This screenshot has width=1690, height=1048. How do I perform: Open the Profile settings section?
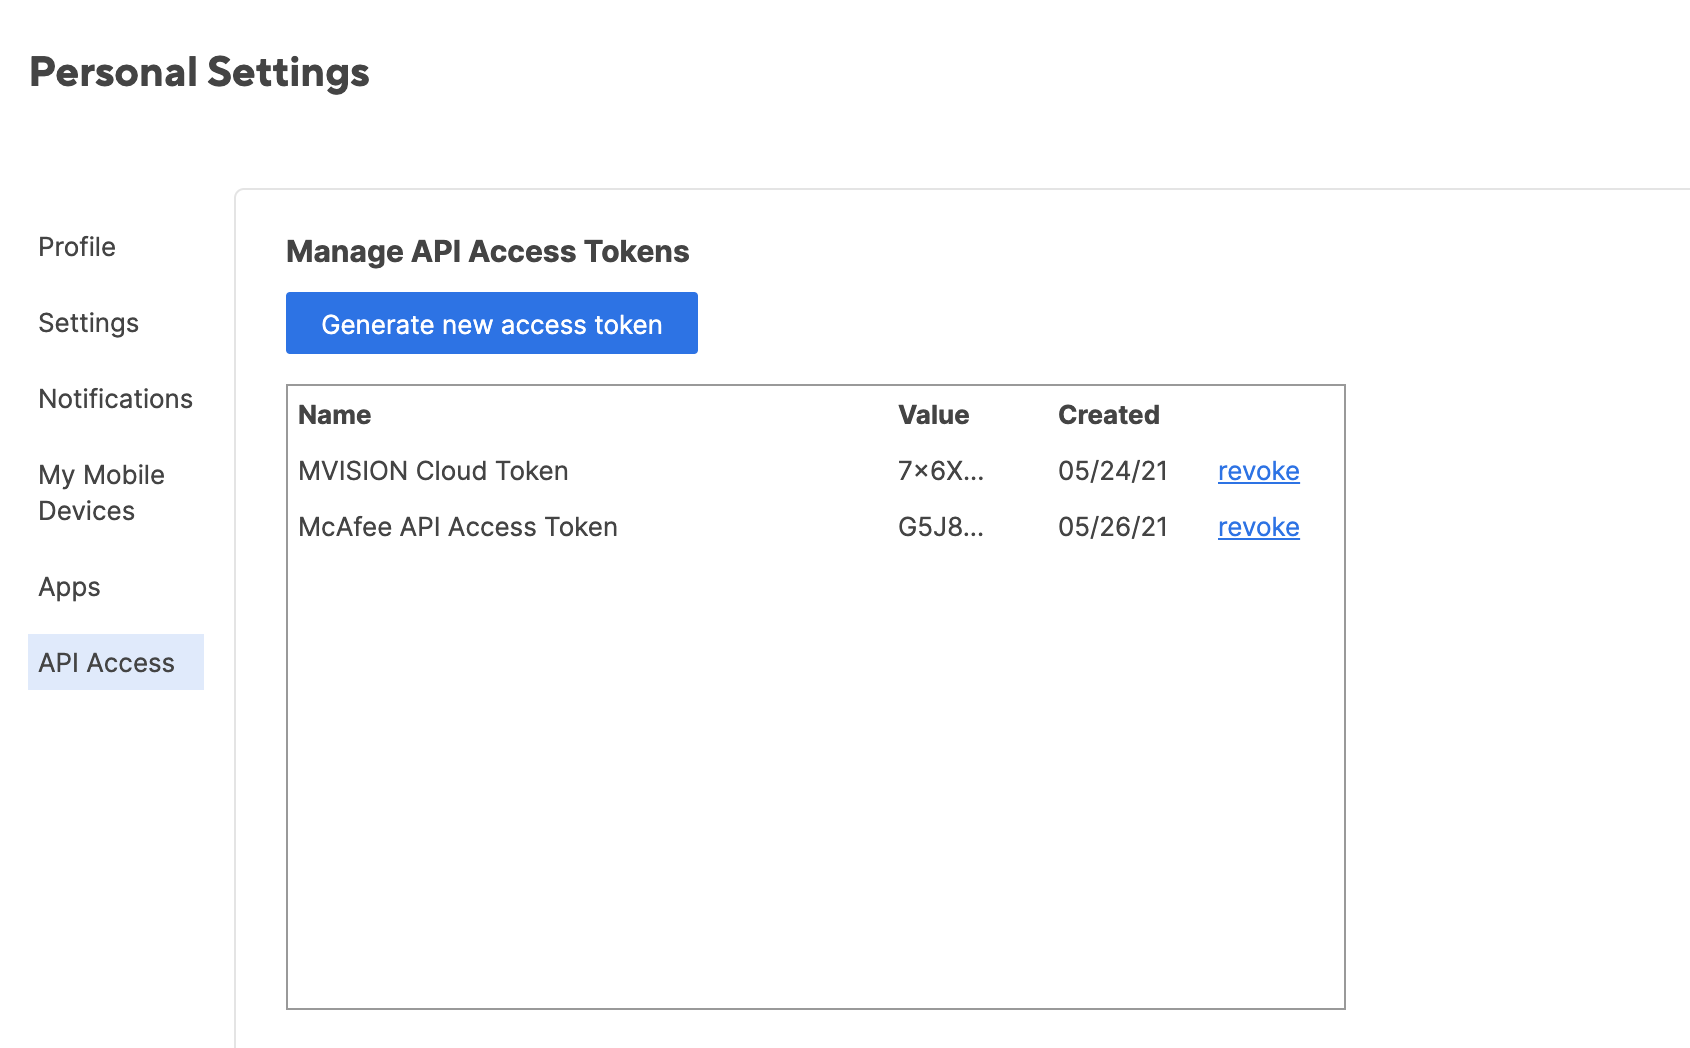pyautogui.click(x=77, y=247)
